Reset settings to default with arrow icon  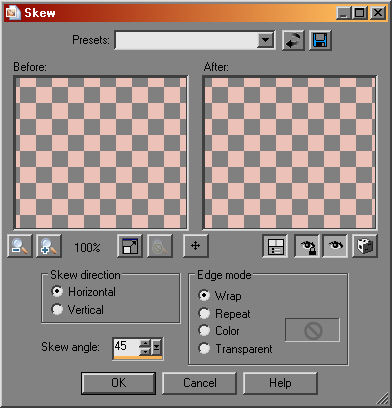pos(293,41)
